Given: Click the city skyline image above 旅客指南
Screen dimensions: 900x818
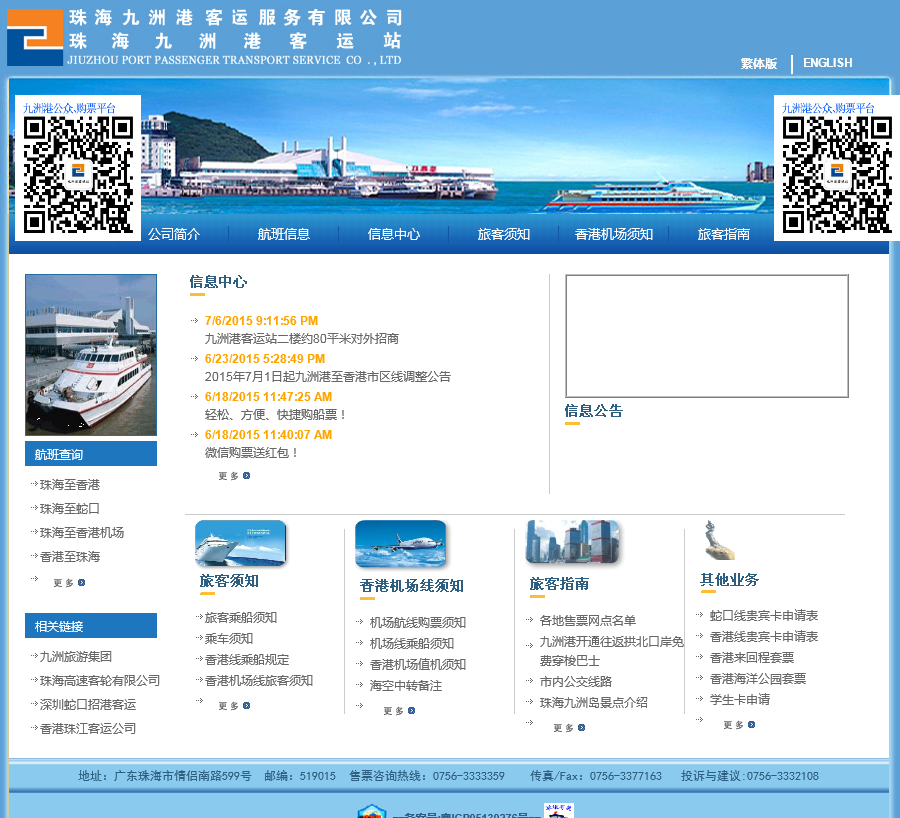Looking at the screenshot, I should pyautogui.click(x=572, y=542).
